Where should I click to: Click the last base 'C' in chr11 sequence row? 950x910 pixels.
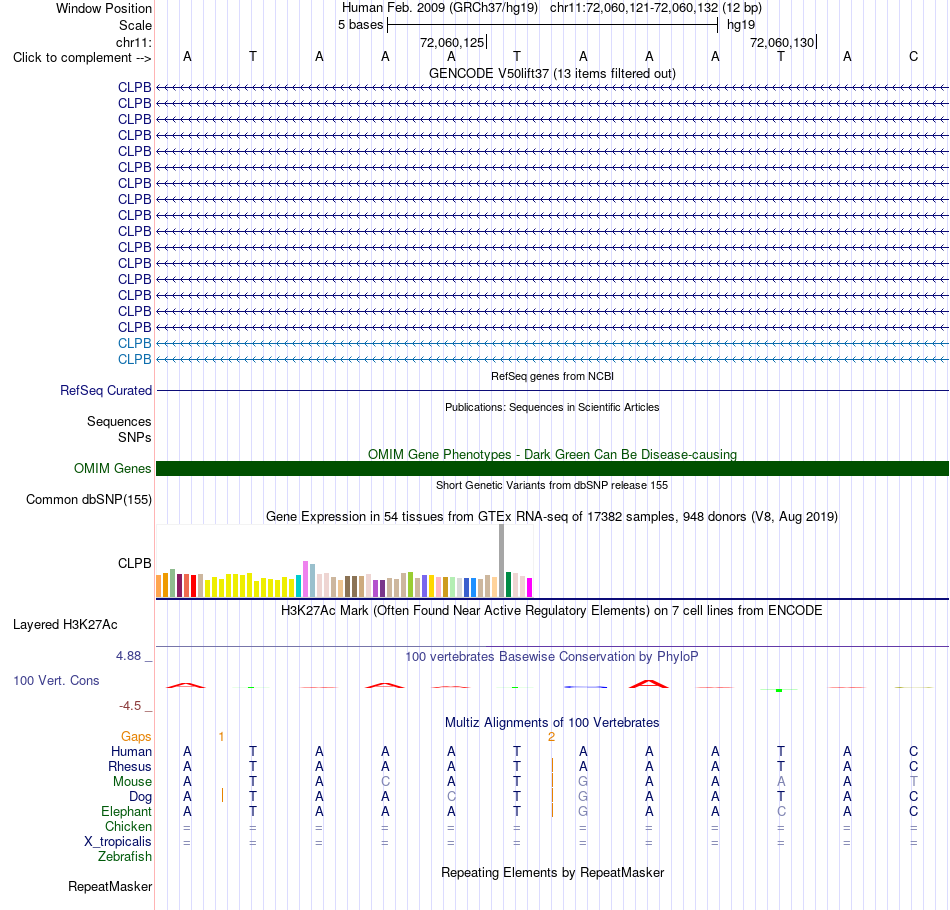point(914,57)
